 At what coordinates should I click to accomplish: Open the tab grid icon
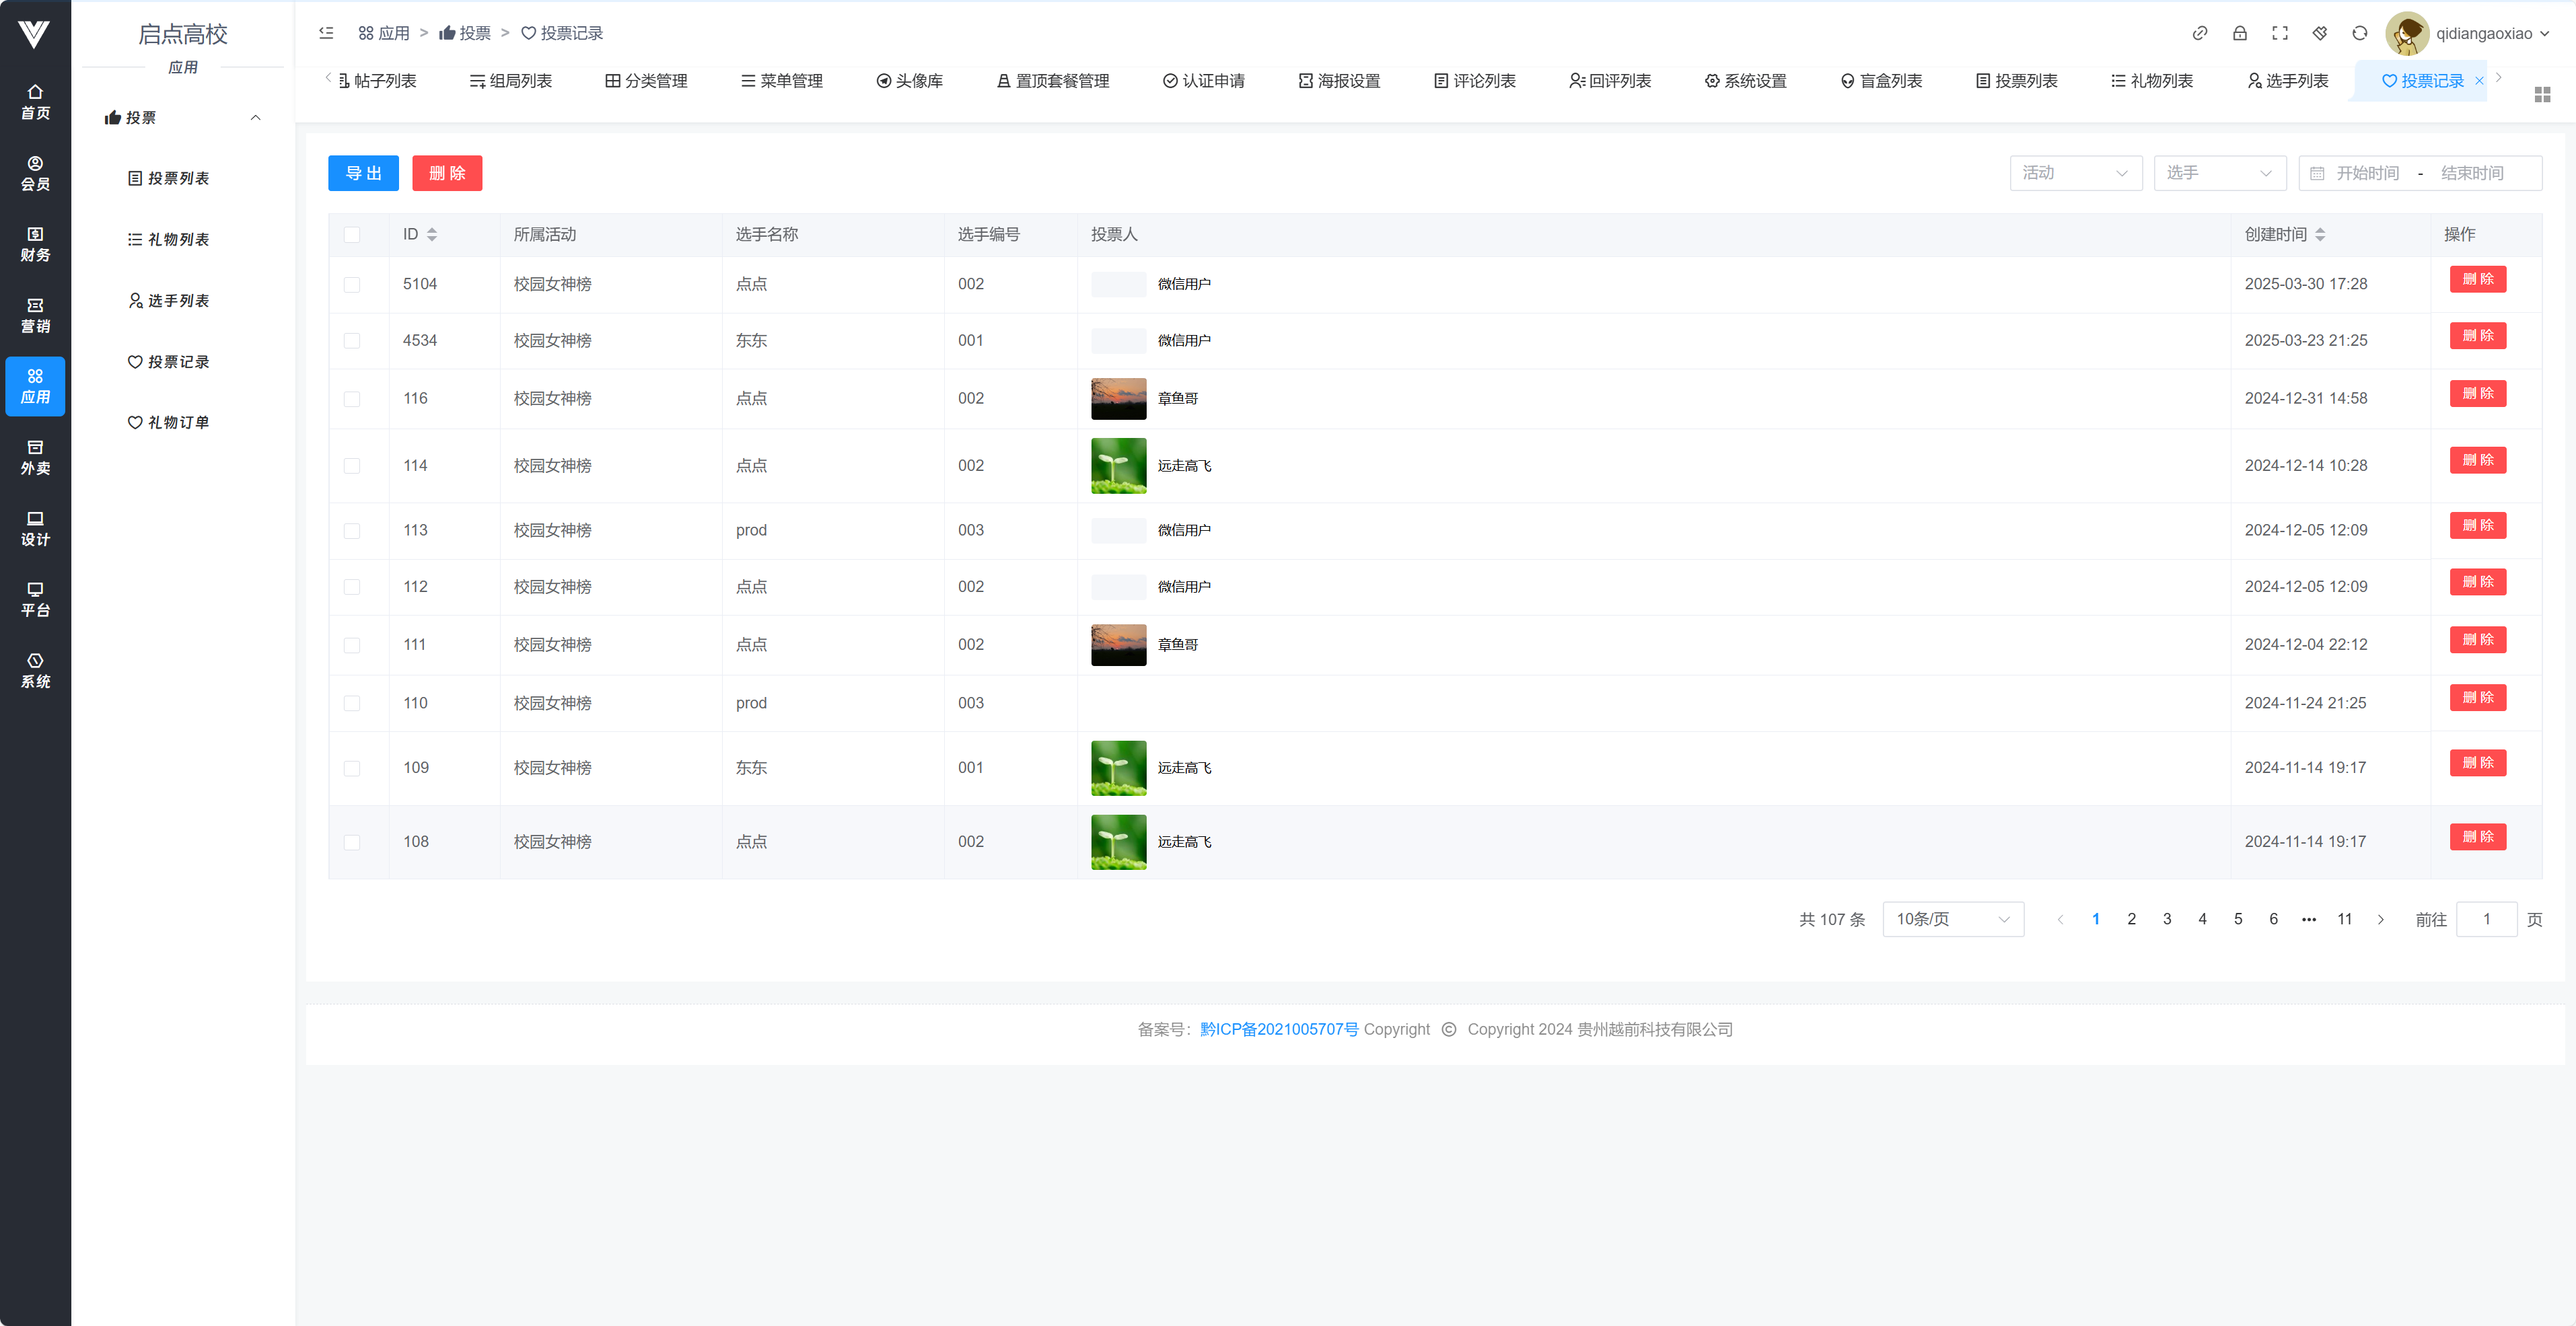pos(2542,94)
